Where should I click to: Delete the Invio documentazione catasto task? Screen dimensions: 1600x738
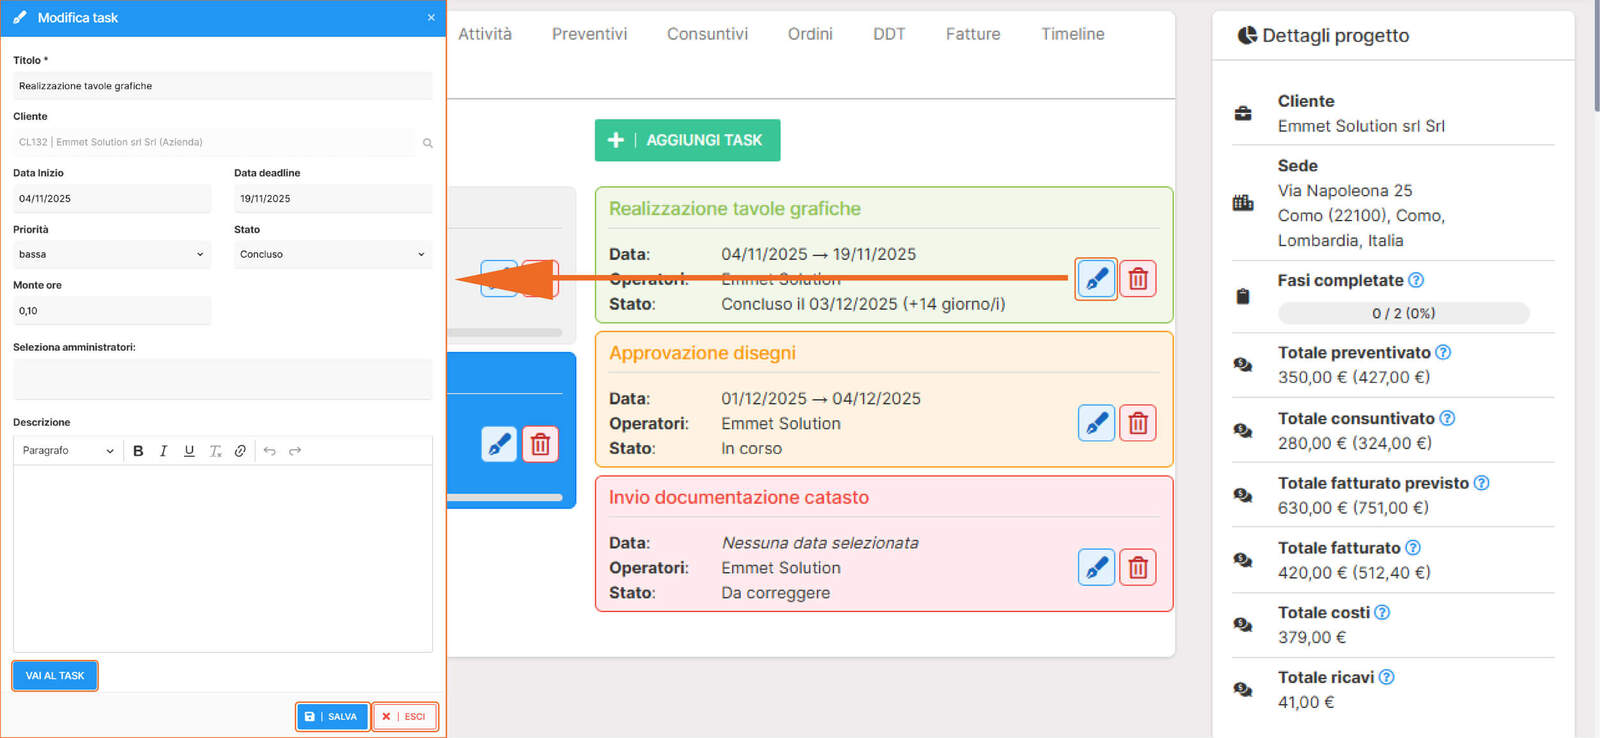coord(1138,568)
